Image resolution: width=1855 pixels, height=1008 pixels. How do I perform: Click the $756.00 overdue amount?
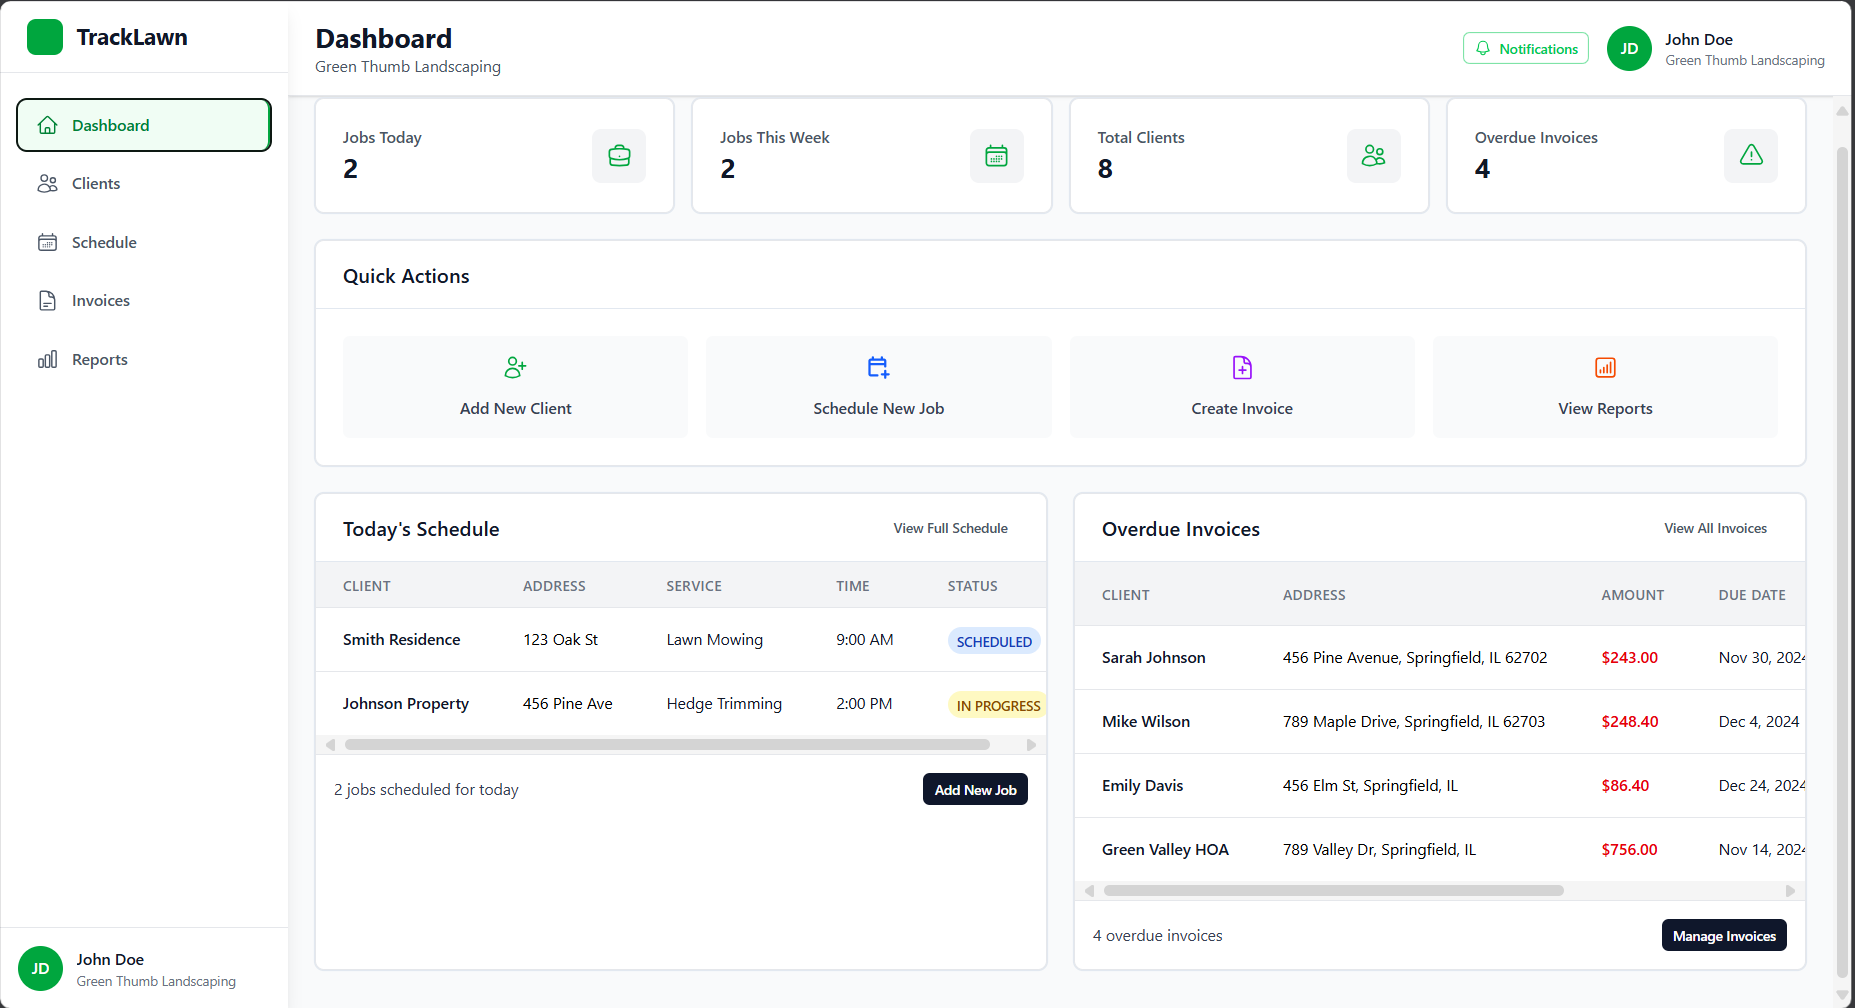[x=1629, y=849]
